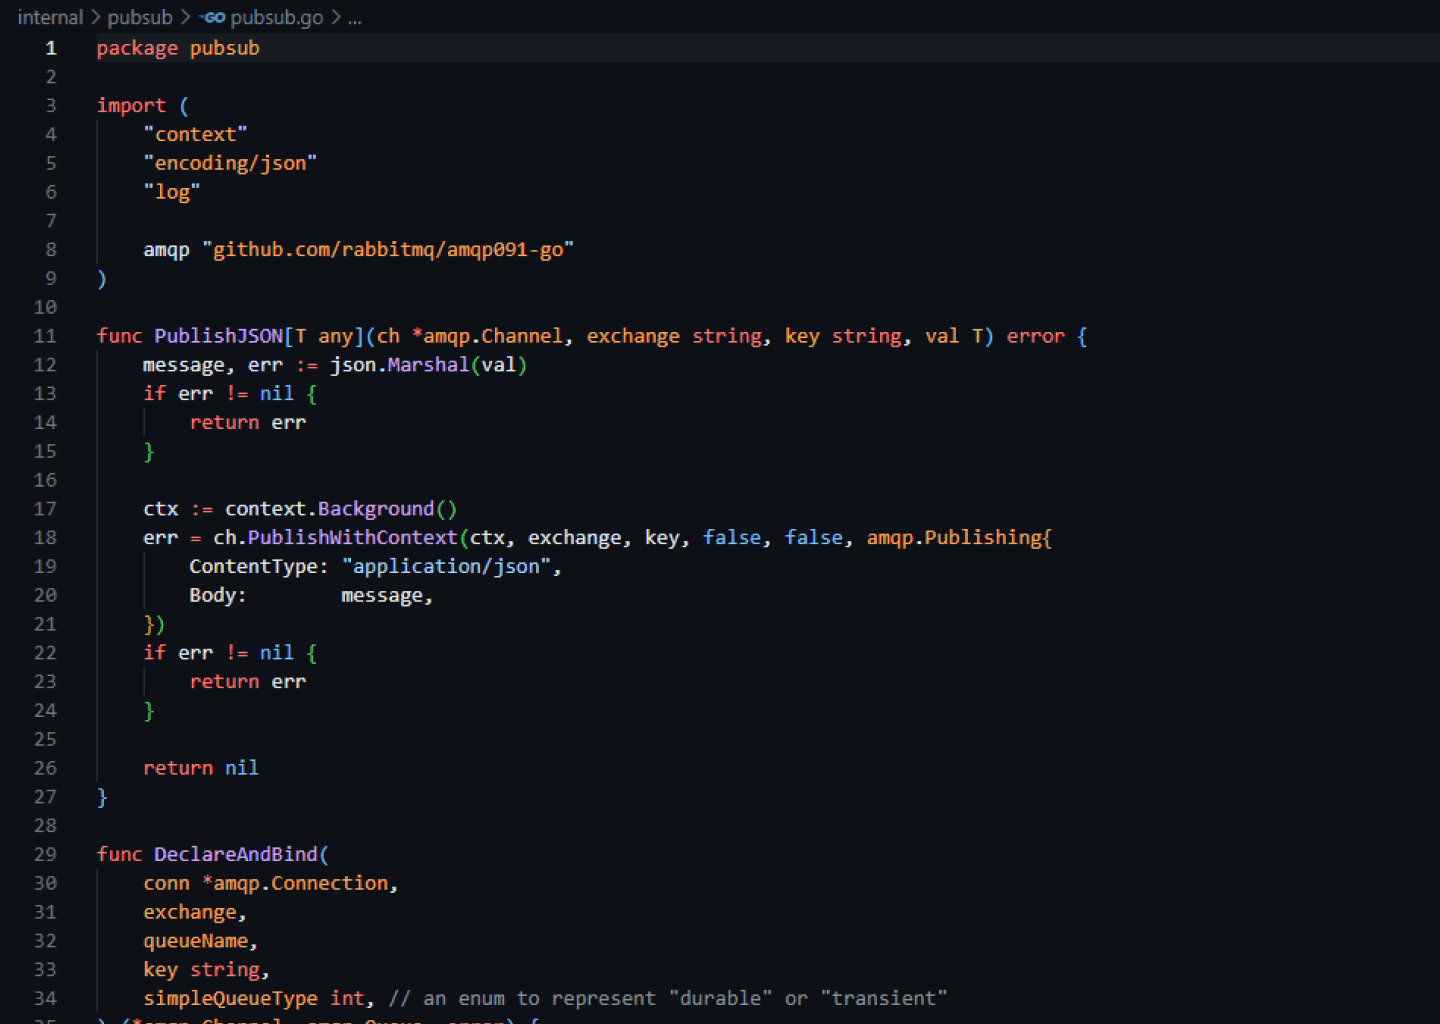Image resolution: width=1440 pixels, height=1024 pixels.
Task: Click the "encoding/json" import string
Action: coord(230,163)
